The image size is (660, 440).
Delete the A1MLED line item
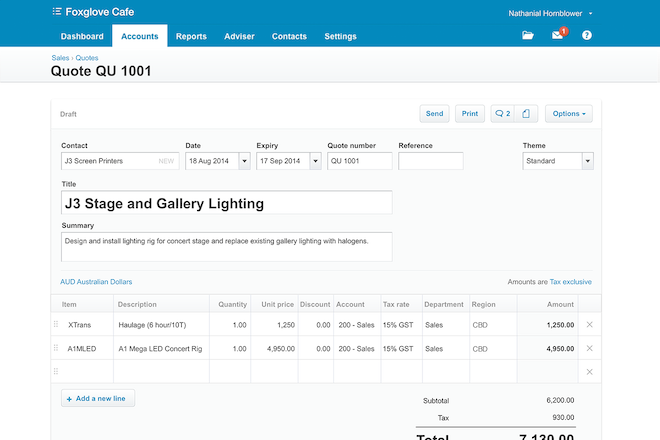[x=589, y=349]
